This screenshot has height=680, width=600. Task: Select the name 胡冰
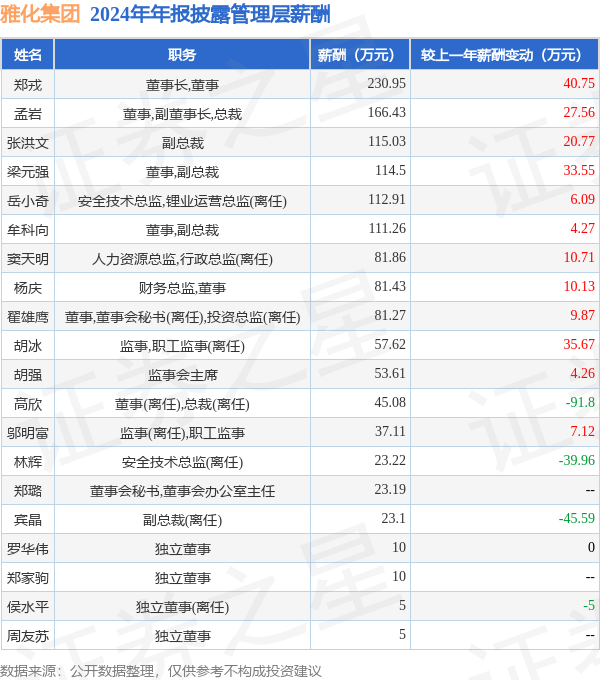28,346
